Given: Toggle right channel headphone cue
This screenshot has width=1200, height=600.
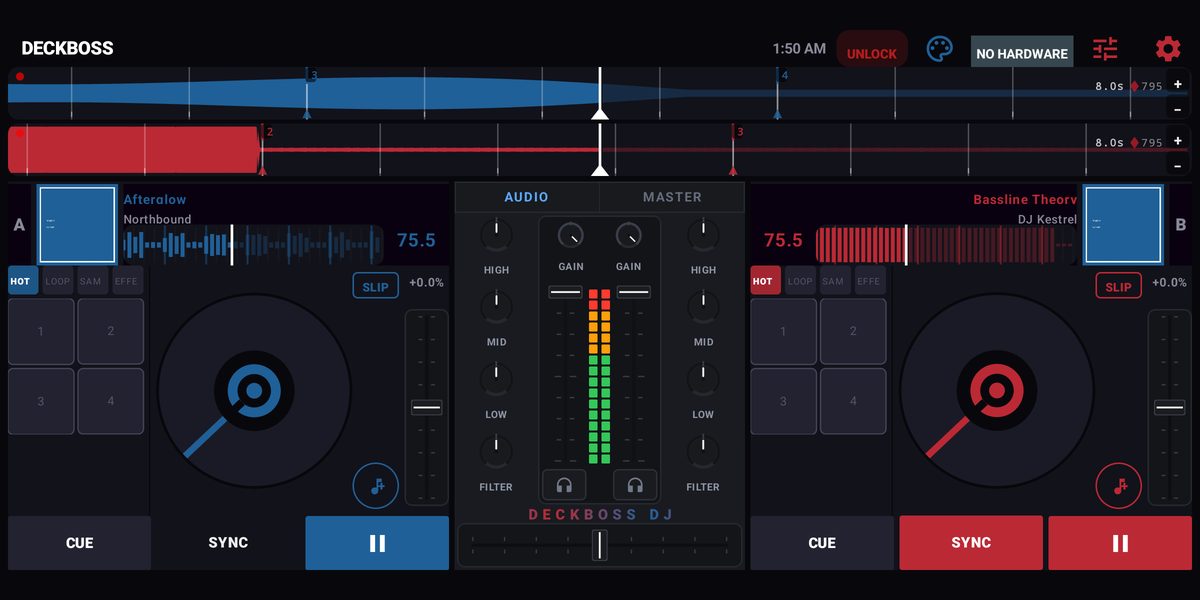Looking at the screenshot, I should (x=635, y=485).
